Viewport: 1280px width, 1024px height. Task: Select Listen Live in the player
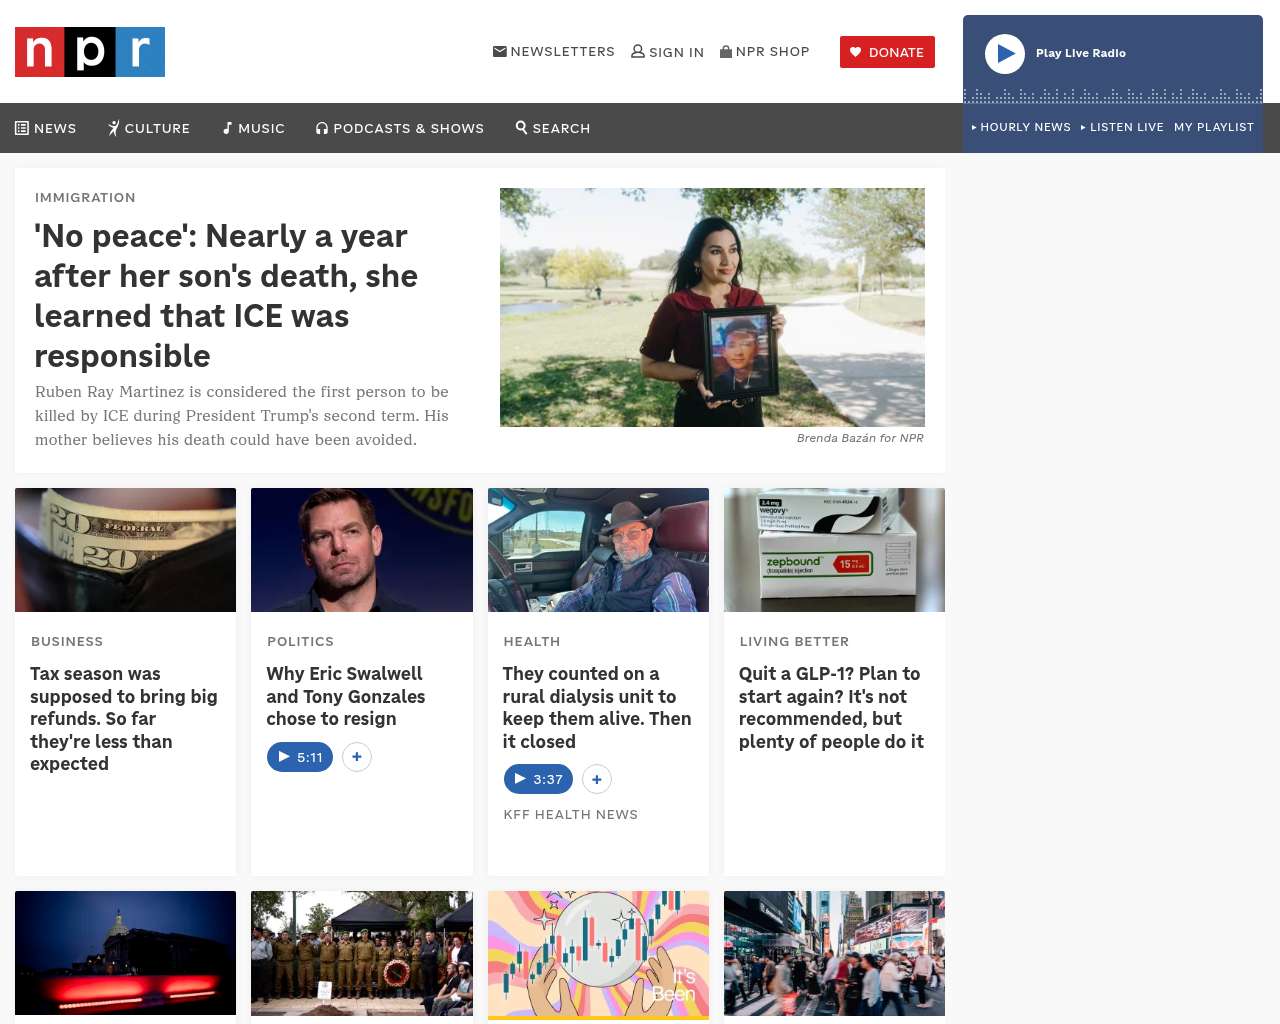pos(1122,127)
